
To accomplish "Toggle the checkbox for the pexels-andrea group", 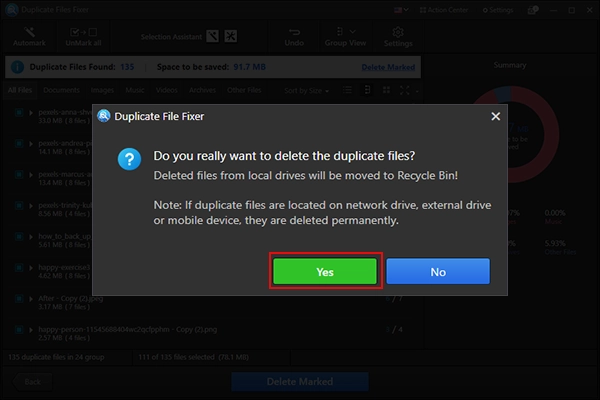I will (19, 144).
